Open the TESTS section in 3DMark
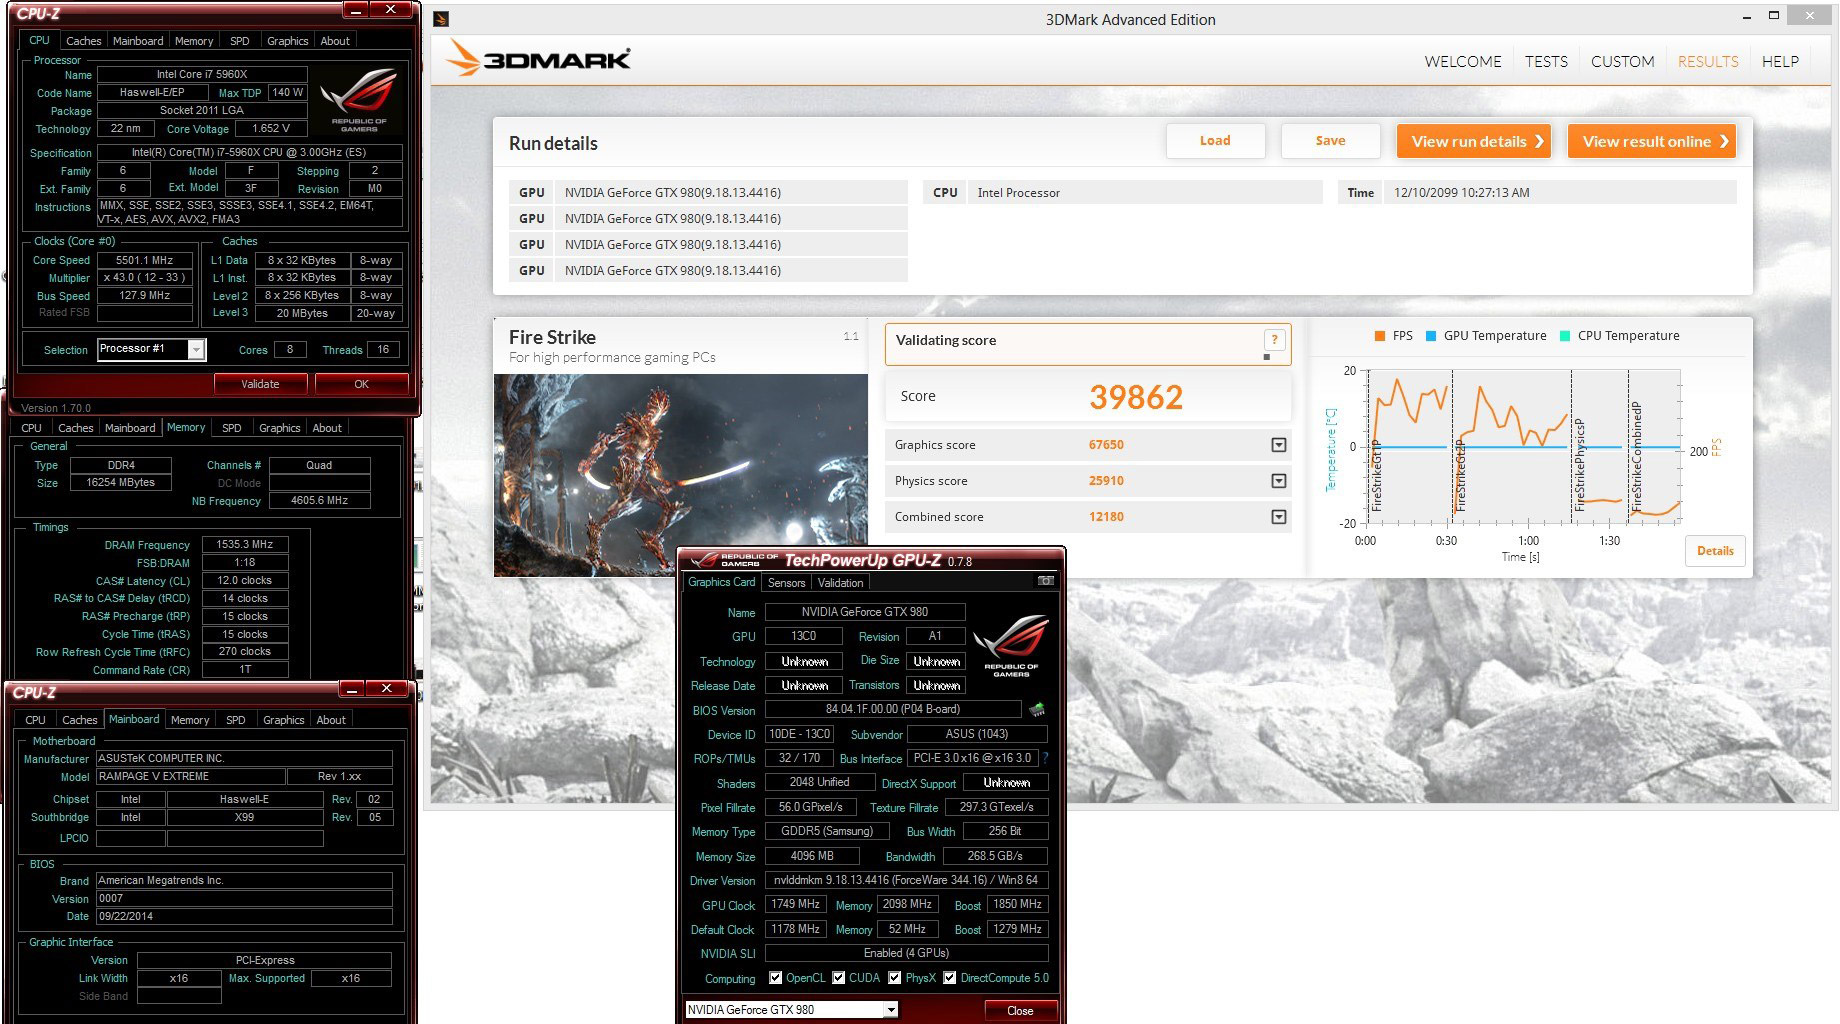Screen dimensions: 1840x1024 pyautogui.click(x=1546, y=61)
